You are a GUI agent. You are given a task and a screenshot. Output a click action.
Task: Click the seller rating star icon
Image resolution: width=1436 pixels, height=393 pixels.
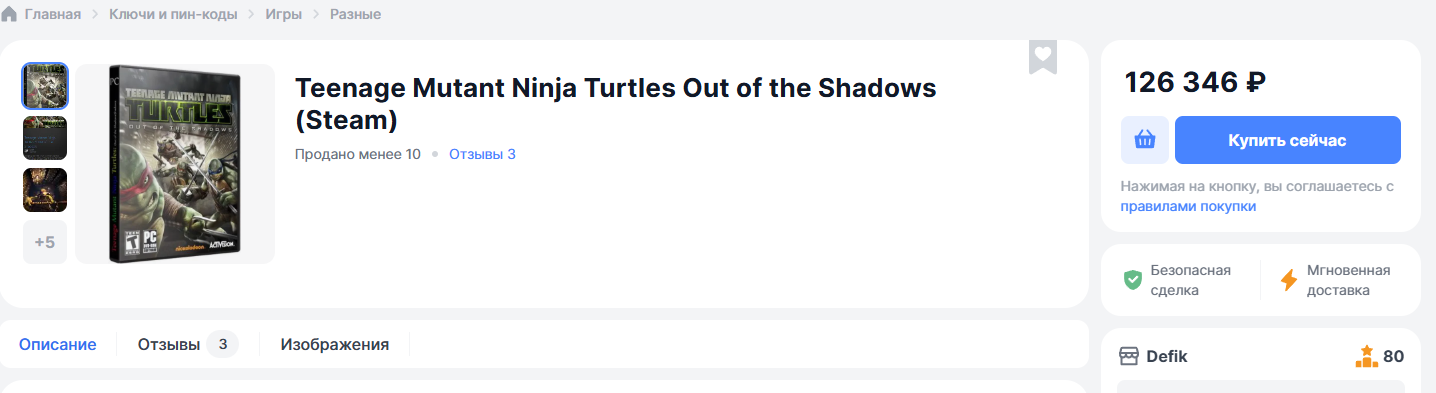[1366, 355]
